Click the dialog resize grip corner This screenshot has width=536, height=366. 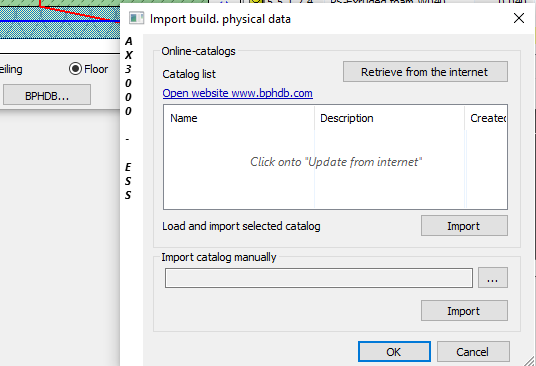(x=530, y=361)
